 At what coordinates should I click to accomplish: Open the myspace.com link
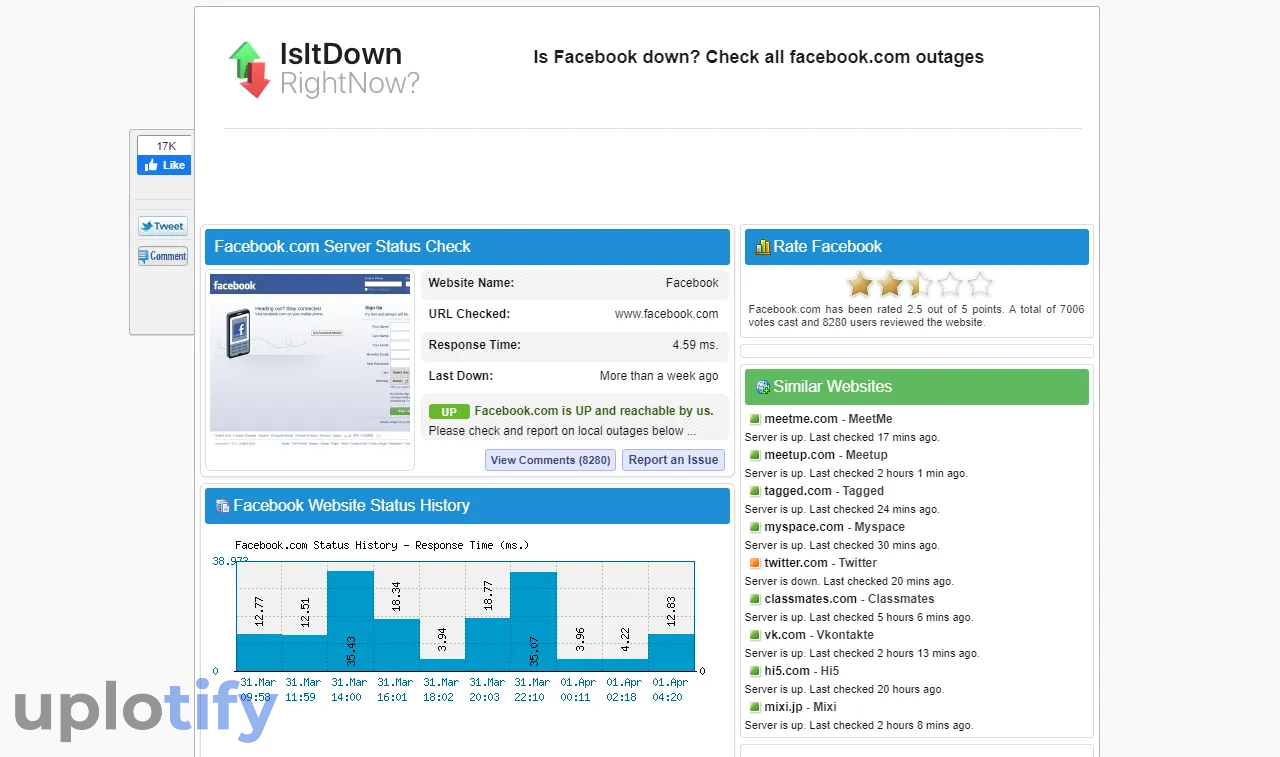804,527
